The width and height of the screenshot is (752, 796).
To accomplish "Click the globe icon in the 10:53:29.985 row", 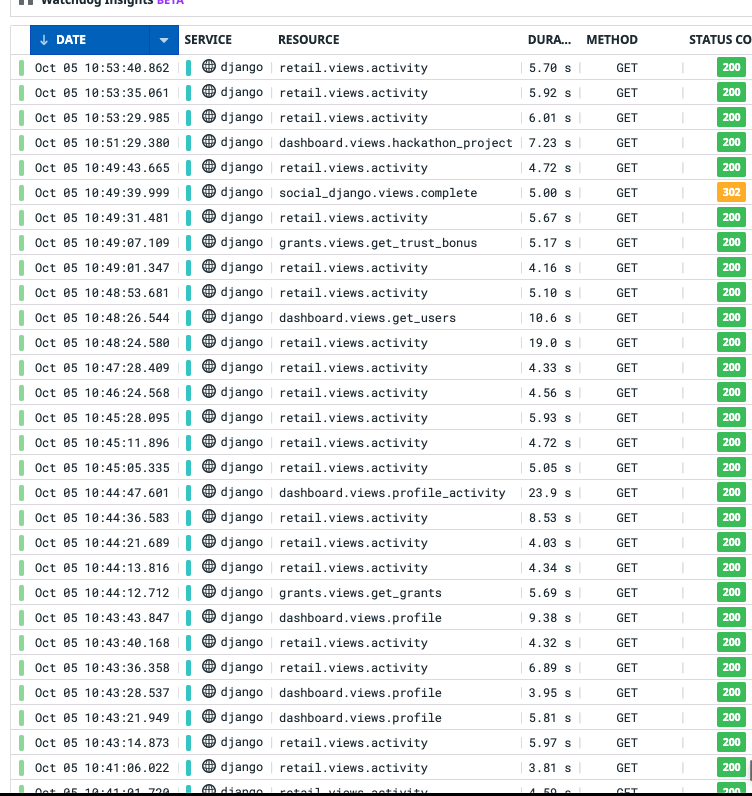I will pyautogui.click(x=209, y=116).
